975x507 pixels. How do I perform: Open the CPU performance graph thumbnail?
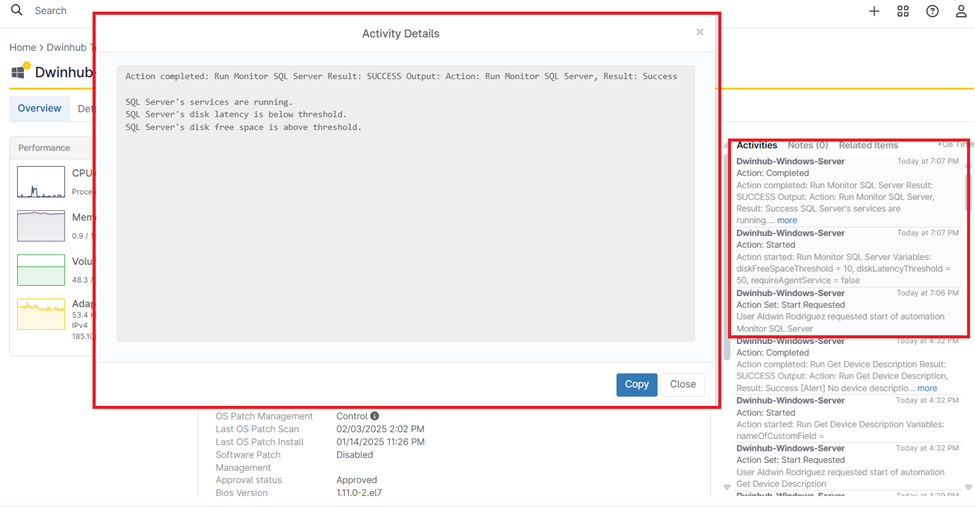[41, 182]
